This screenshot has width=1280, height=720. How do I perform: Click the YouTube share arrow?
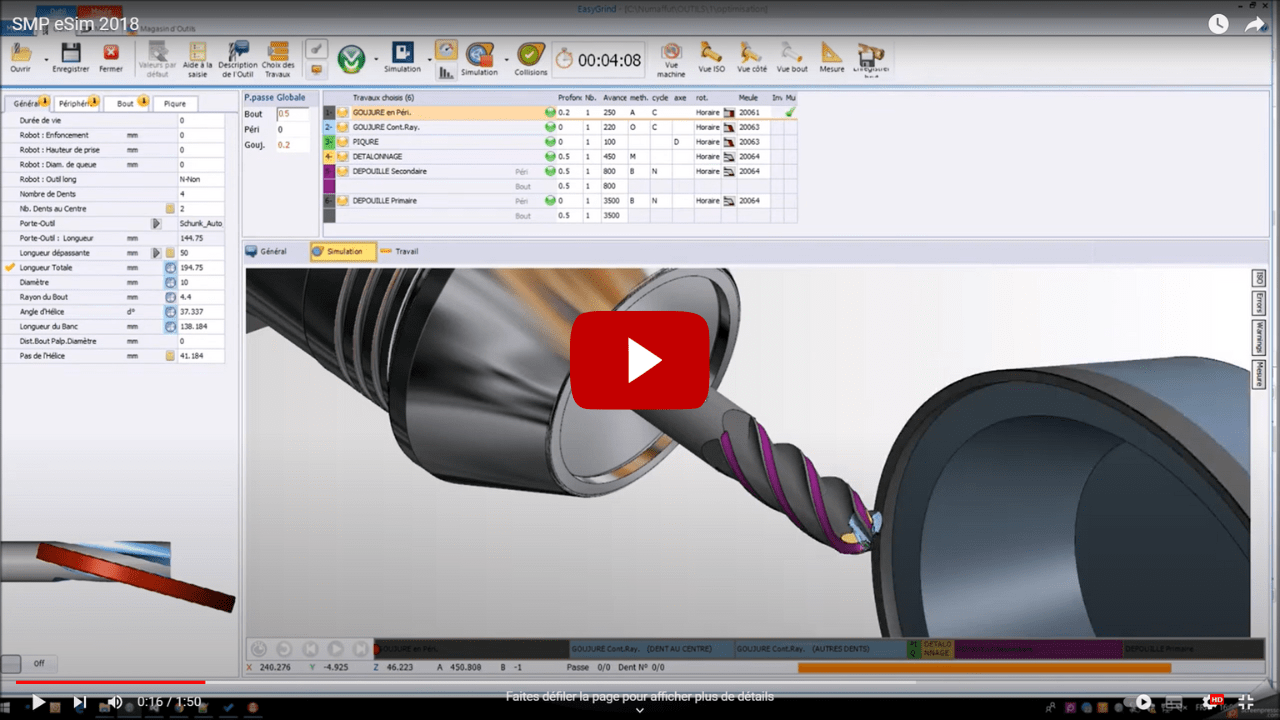[x=1255, y=24]
